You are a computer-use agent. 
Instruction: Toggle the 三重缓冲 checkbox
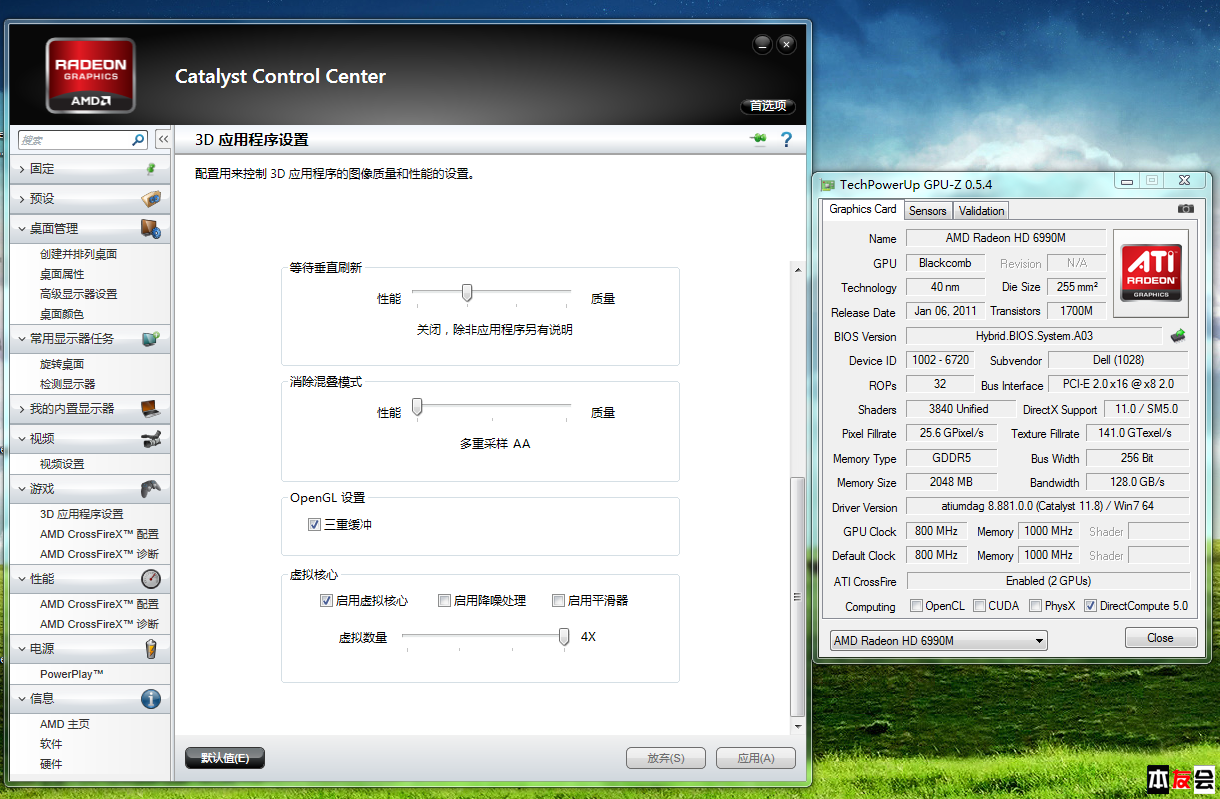click(314, 524)
